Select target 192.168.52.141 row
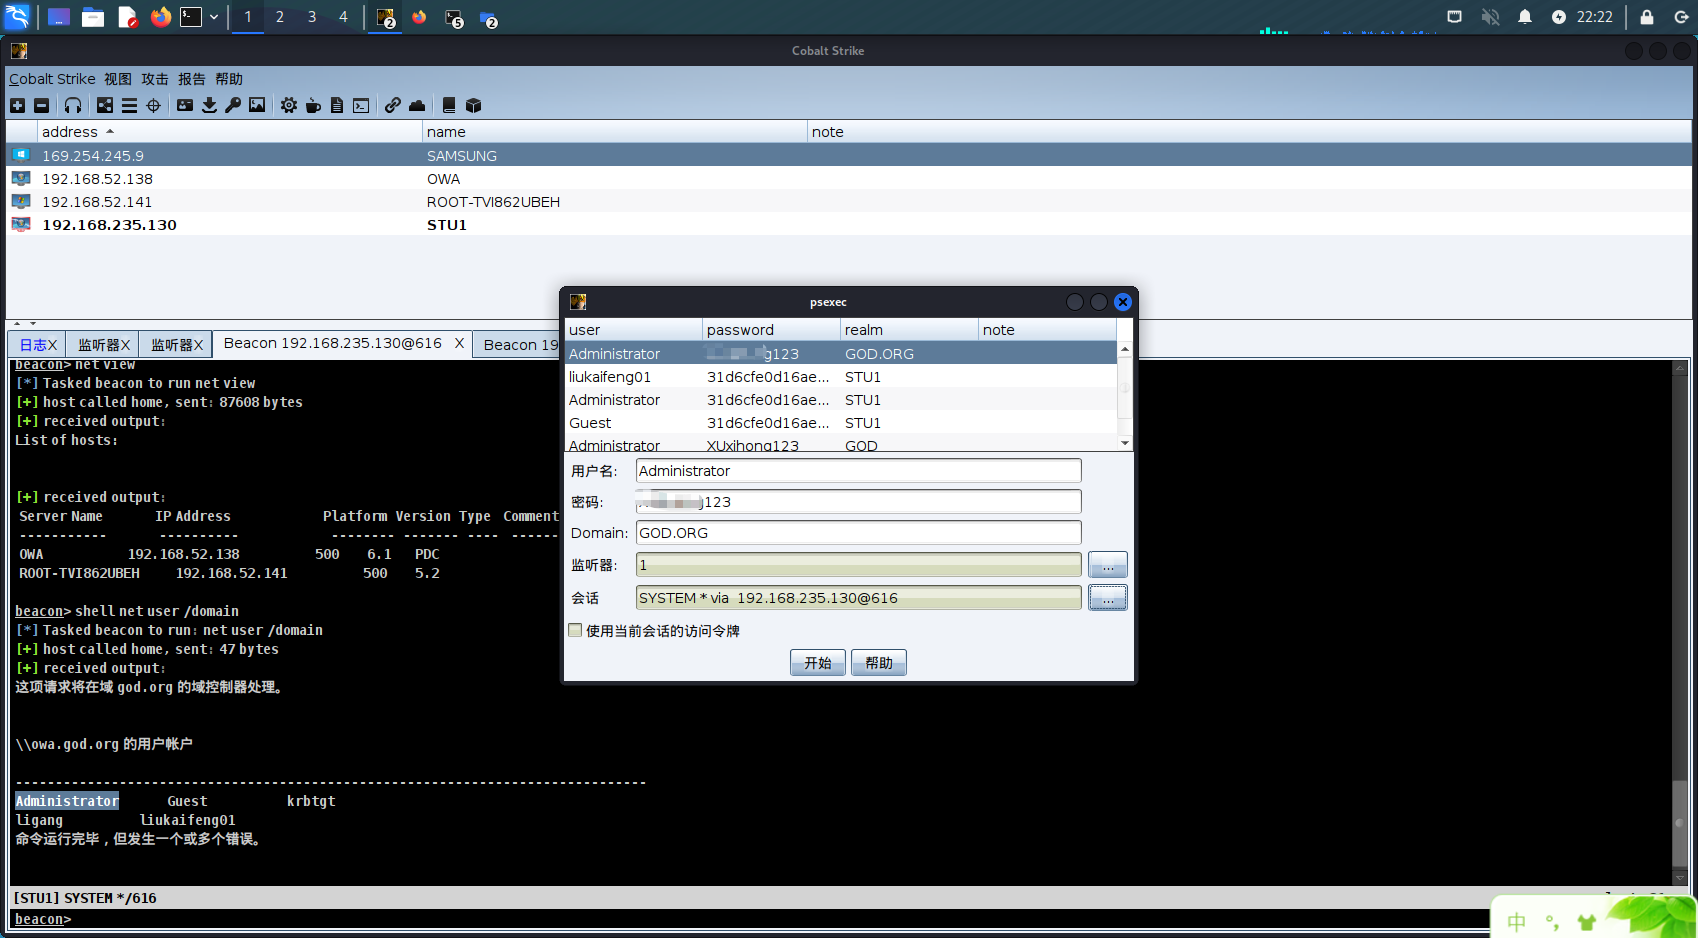 [848, 202]
